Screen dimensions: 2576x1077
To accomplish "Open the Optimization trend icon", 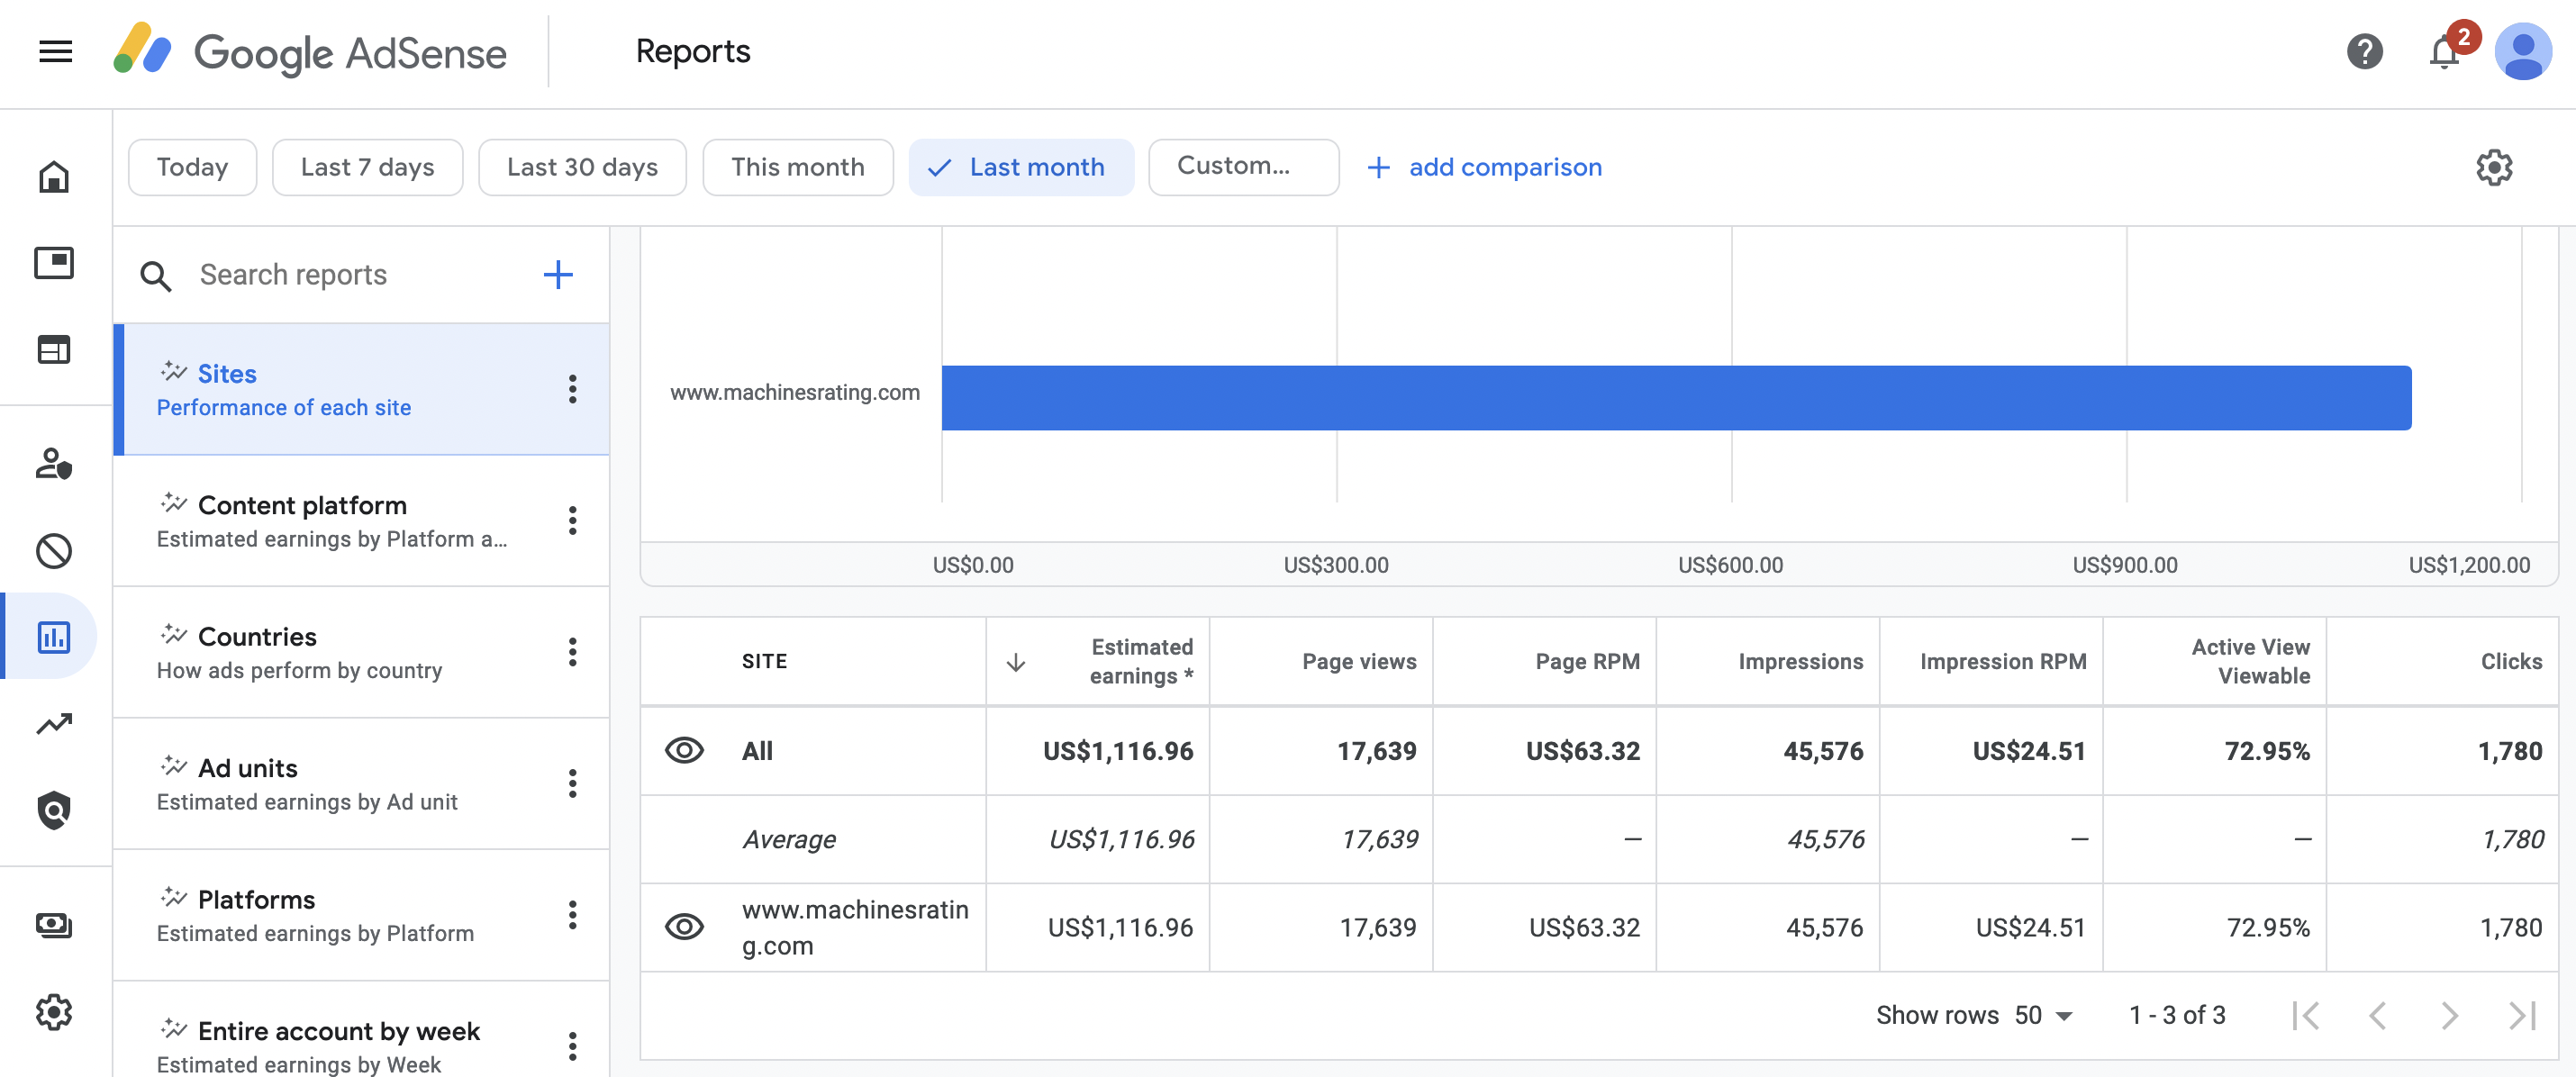I will [x=54, y=723].
